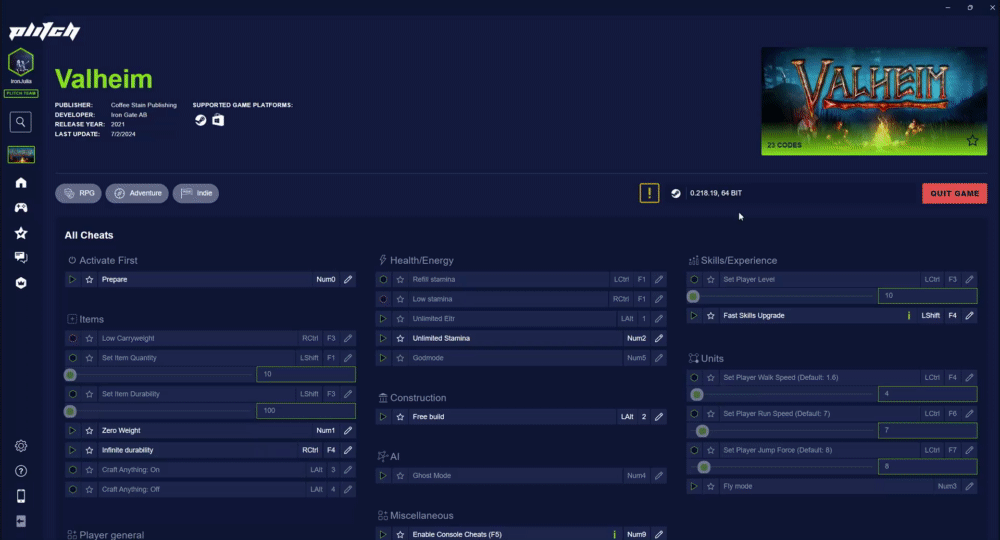The width and height of the screenshot is (1000, 540).
Task: Toggle Unlimited Eitr cheat
Action: tap(383, 318)
